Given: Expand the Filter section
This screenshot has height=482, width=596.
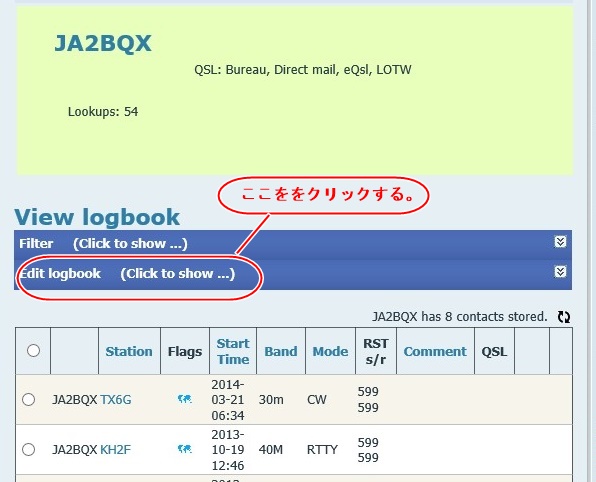Looking at the screenshot, I should [293, 243].
